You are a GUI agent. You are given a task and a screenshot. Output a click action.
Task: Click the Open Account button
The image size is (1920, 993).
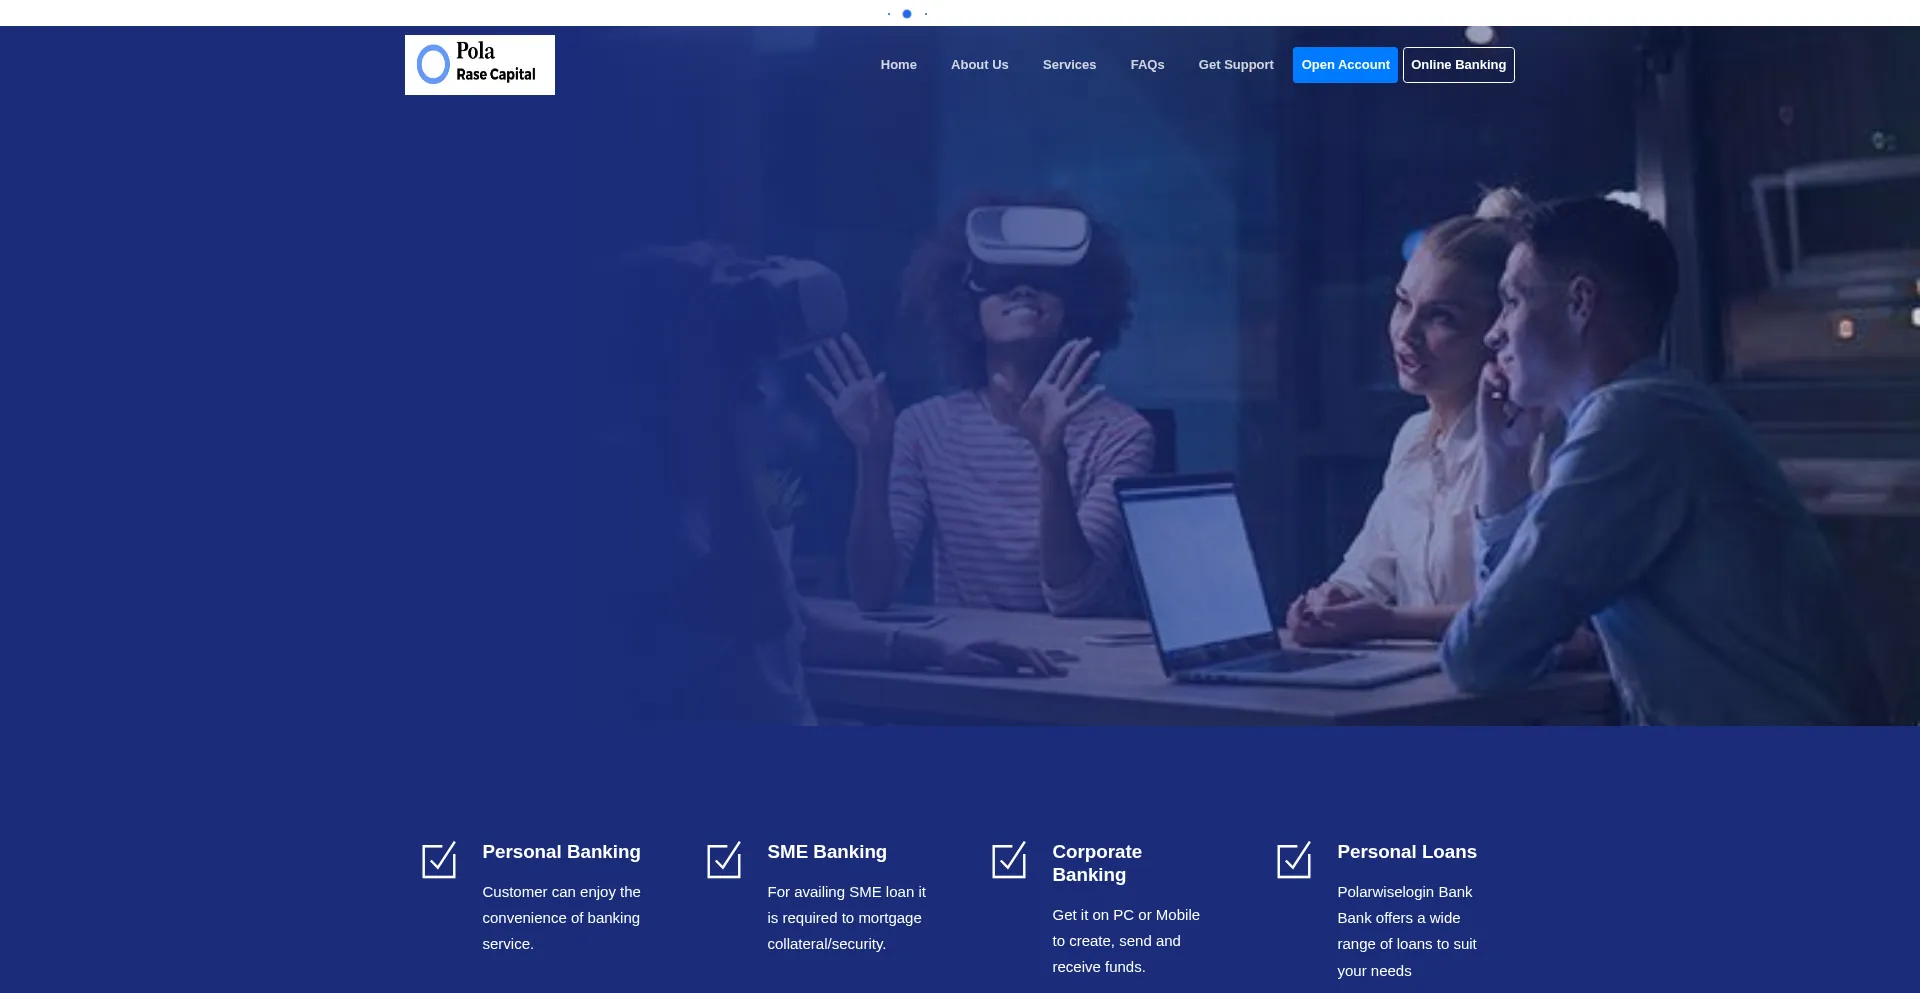(1345, 65)
